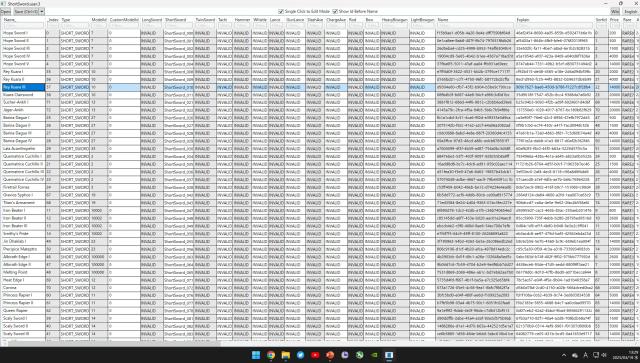Click the Open button
640x363 pixels.
pos(6,11)
